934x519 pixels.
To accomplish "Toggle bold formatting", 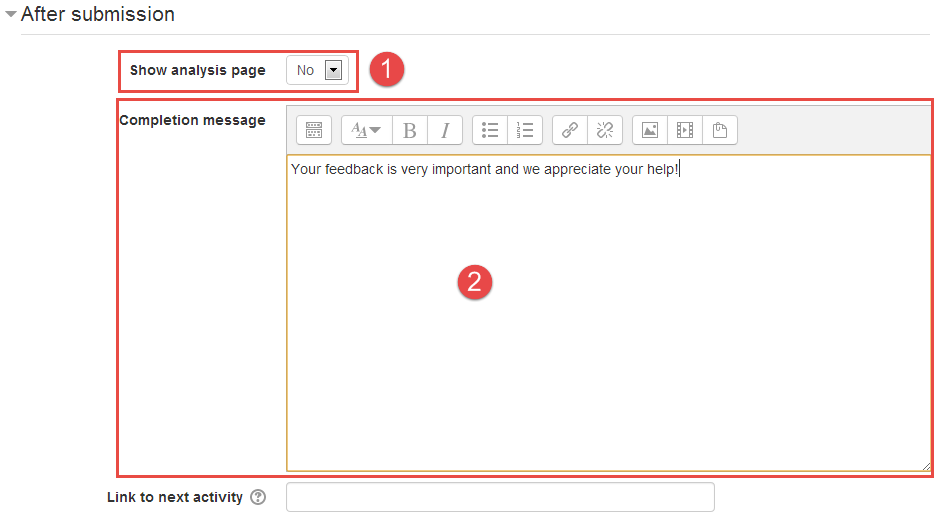I will tap(409, 130).
